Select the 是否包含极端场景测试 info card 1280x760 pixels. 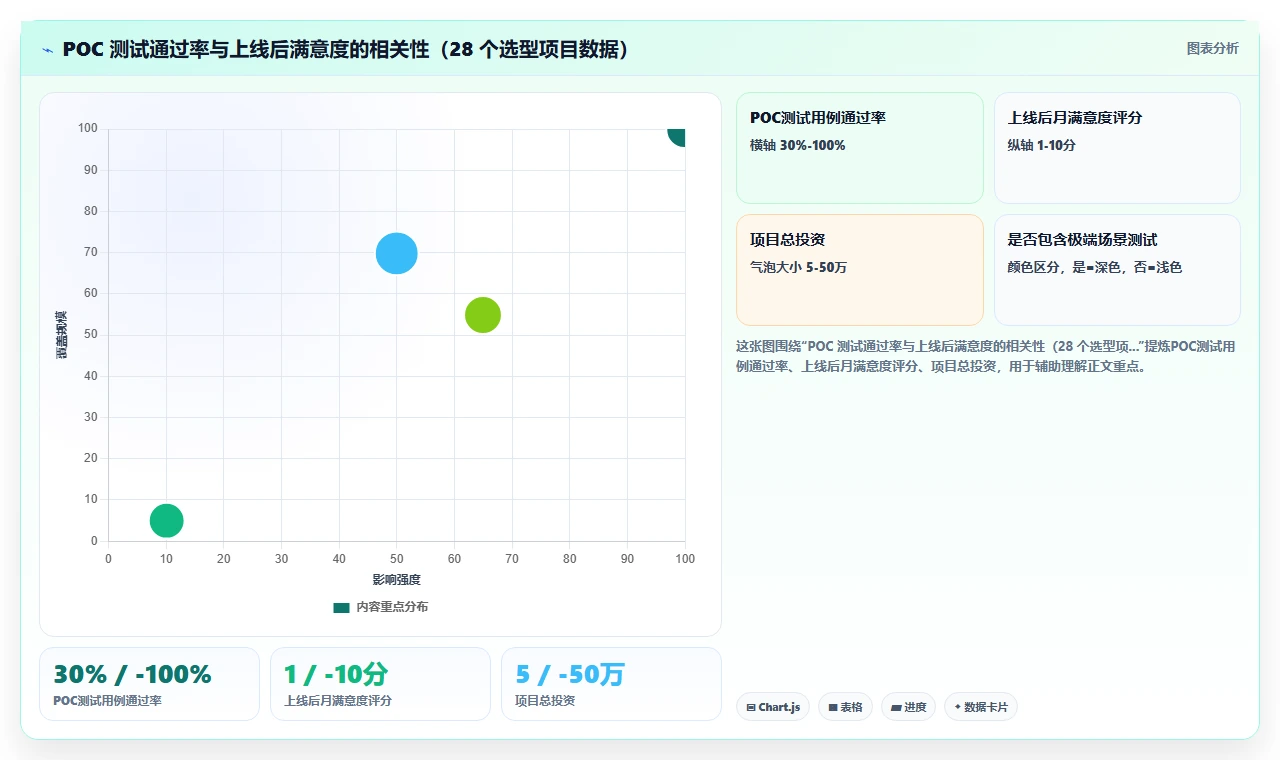tap(1117, 270)
